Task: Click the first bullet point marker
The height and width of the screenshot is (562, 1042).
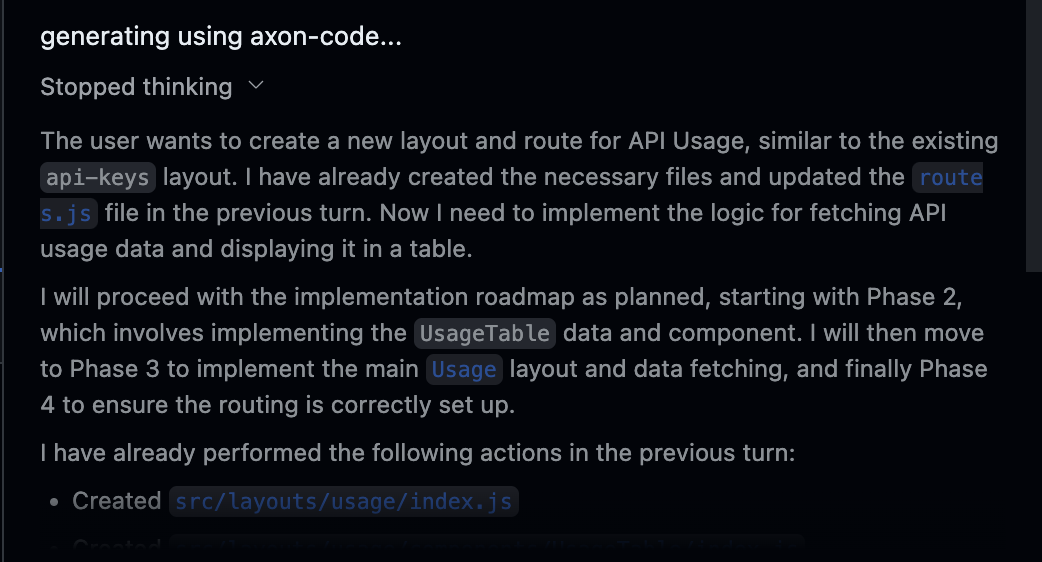Action: (54, 502)
